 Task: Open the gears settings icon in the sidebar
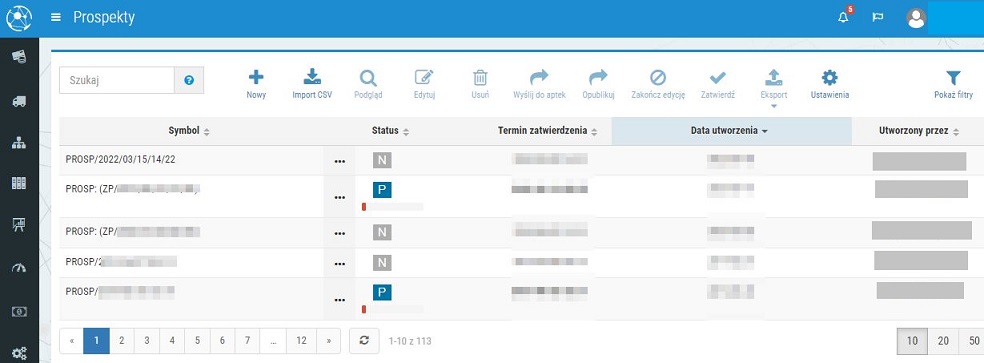(19, 354)
